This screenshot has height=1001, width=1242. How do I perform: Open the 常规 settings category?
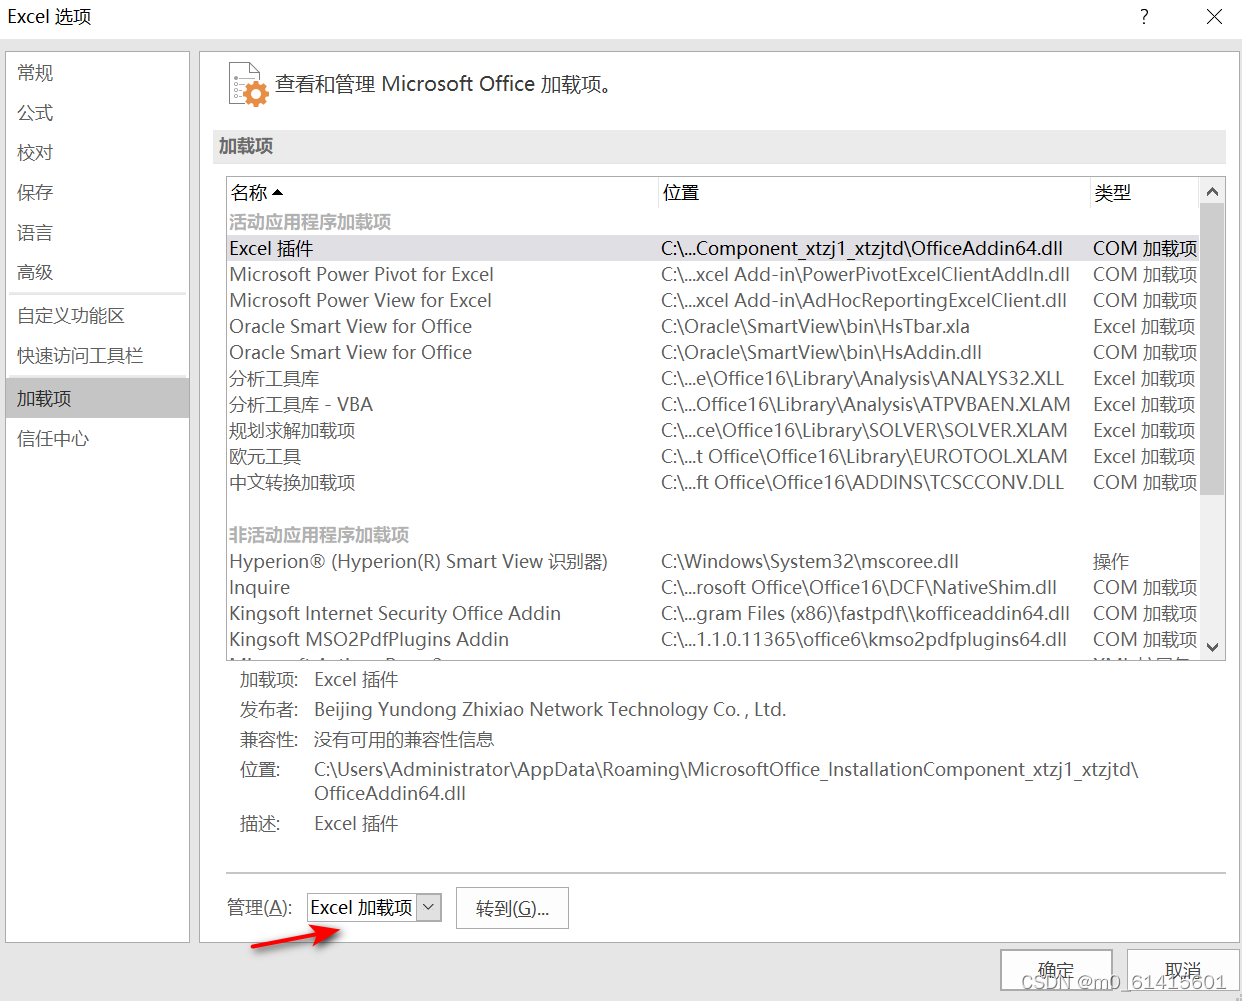click(33, 72)
